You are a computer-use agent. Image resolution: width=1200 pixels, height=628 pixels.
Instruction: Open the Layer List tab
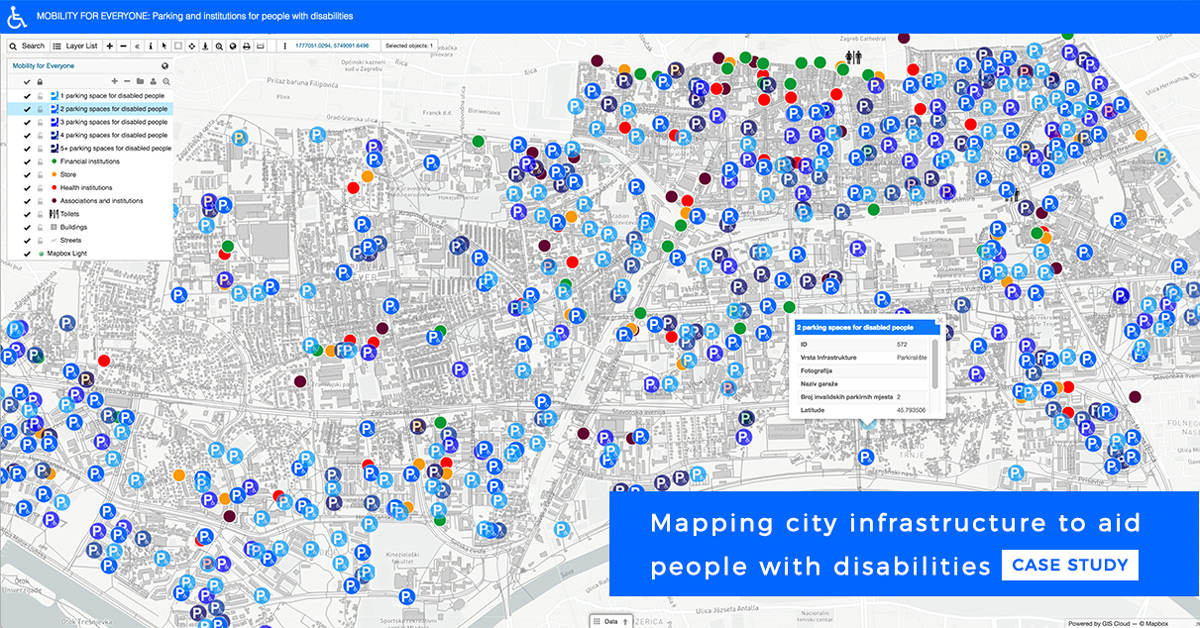click(x=75, y=46)
